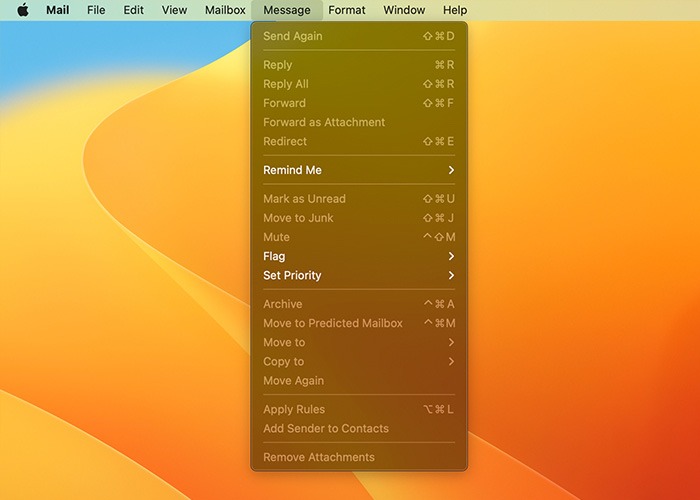
Task: Expand the Remind Me submenu
Action: (359, 170)
